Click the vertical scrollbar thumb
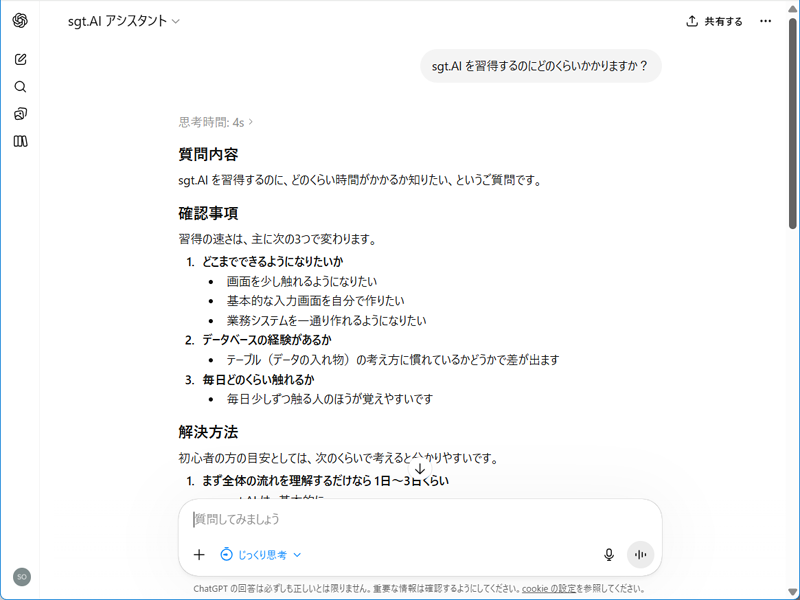 792,122
